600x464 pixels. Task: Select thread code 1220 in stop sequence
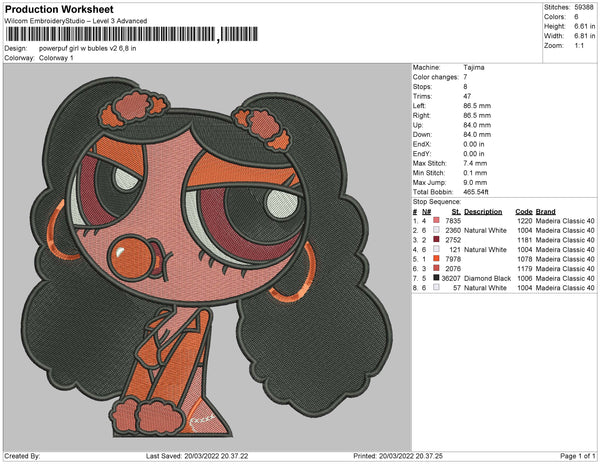[525, 221]
